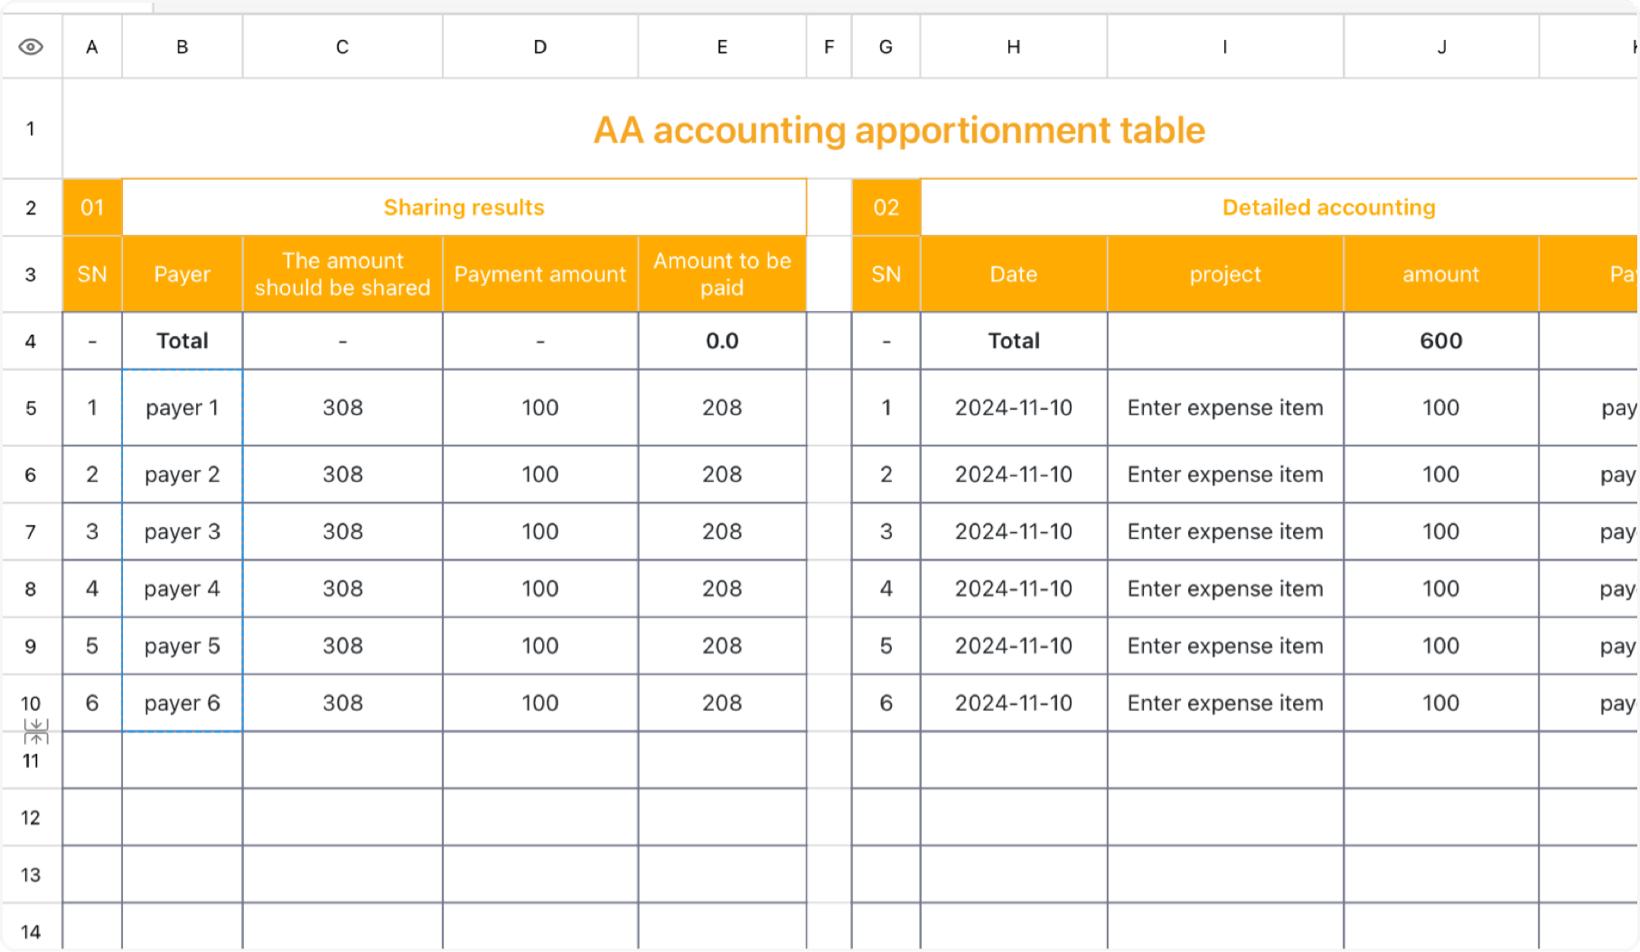Select the 'payer 2' cell
This screenshot has width=1640, height=952.
point(182,475)
